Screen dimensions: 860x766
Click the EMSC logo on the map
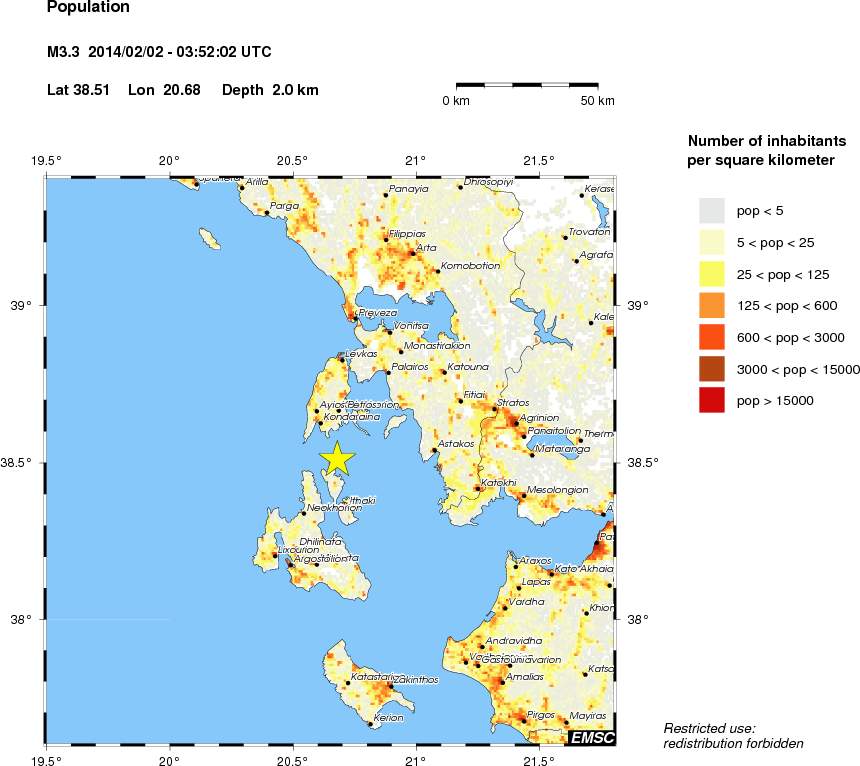point(591,738)
